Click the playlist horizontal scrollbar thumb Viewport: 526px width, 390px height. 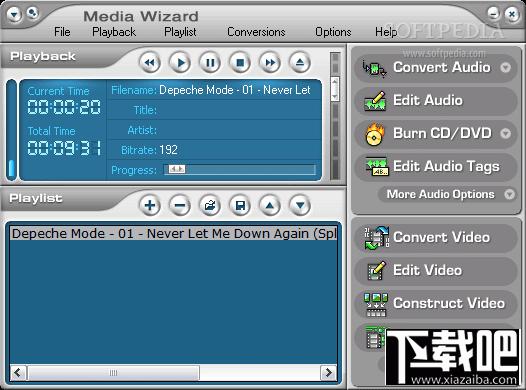coord(113,373)
